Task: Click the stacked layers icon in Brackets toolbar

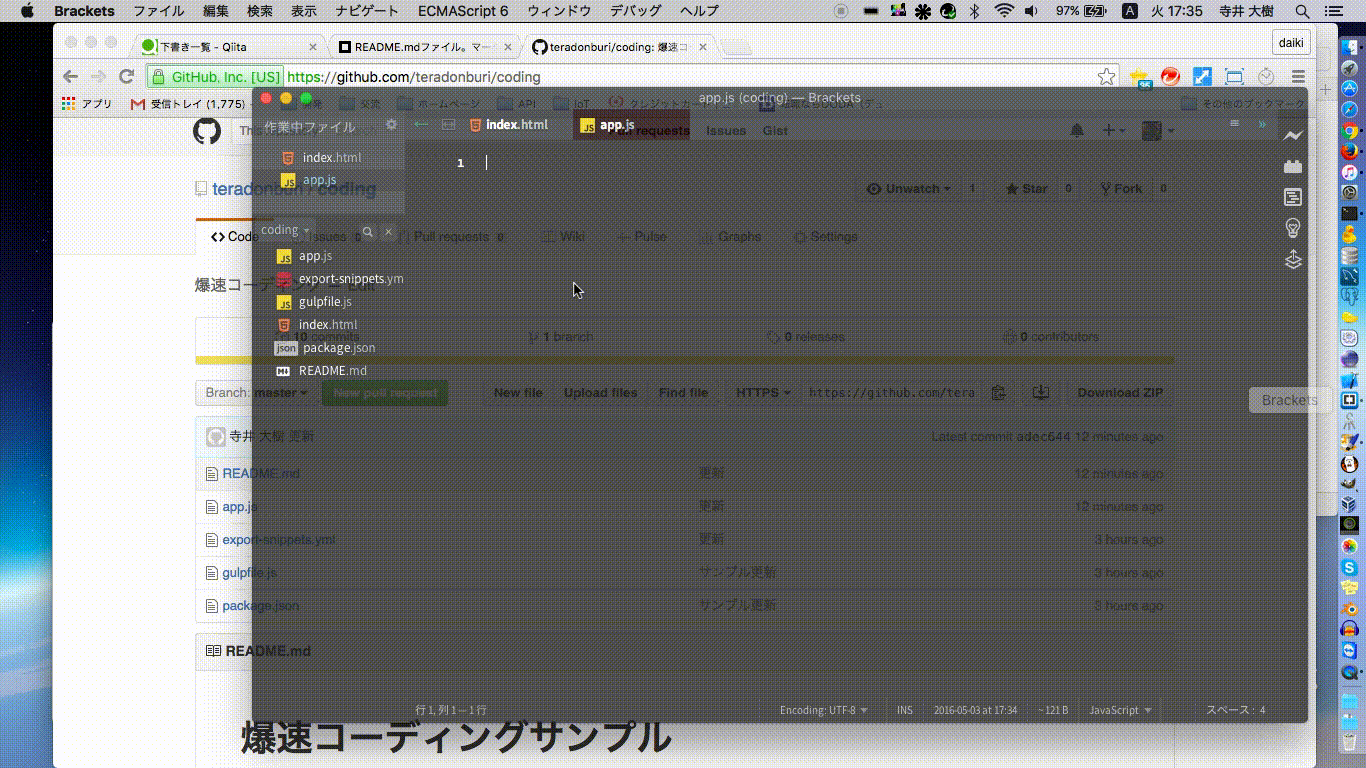Action: tap(1293, 260)
